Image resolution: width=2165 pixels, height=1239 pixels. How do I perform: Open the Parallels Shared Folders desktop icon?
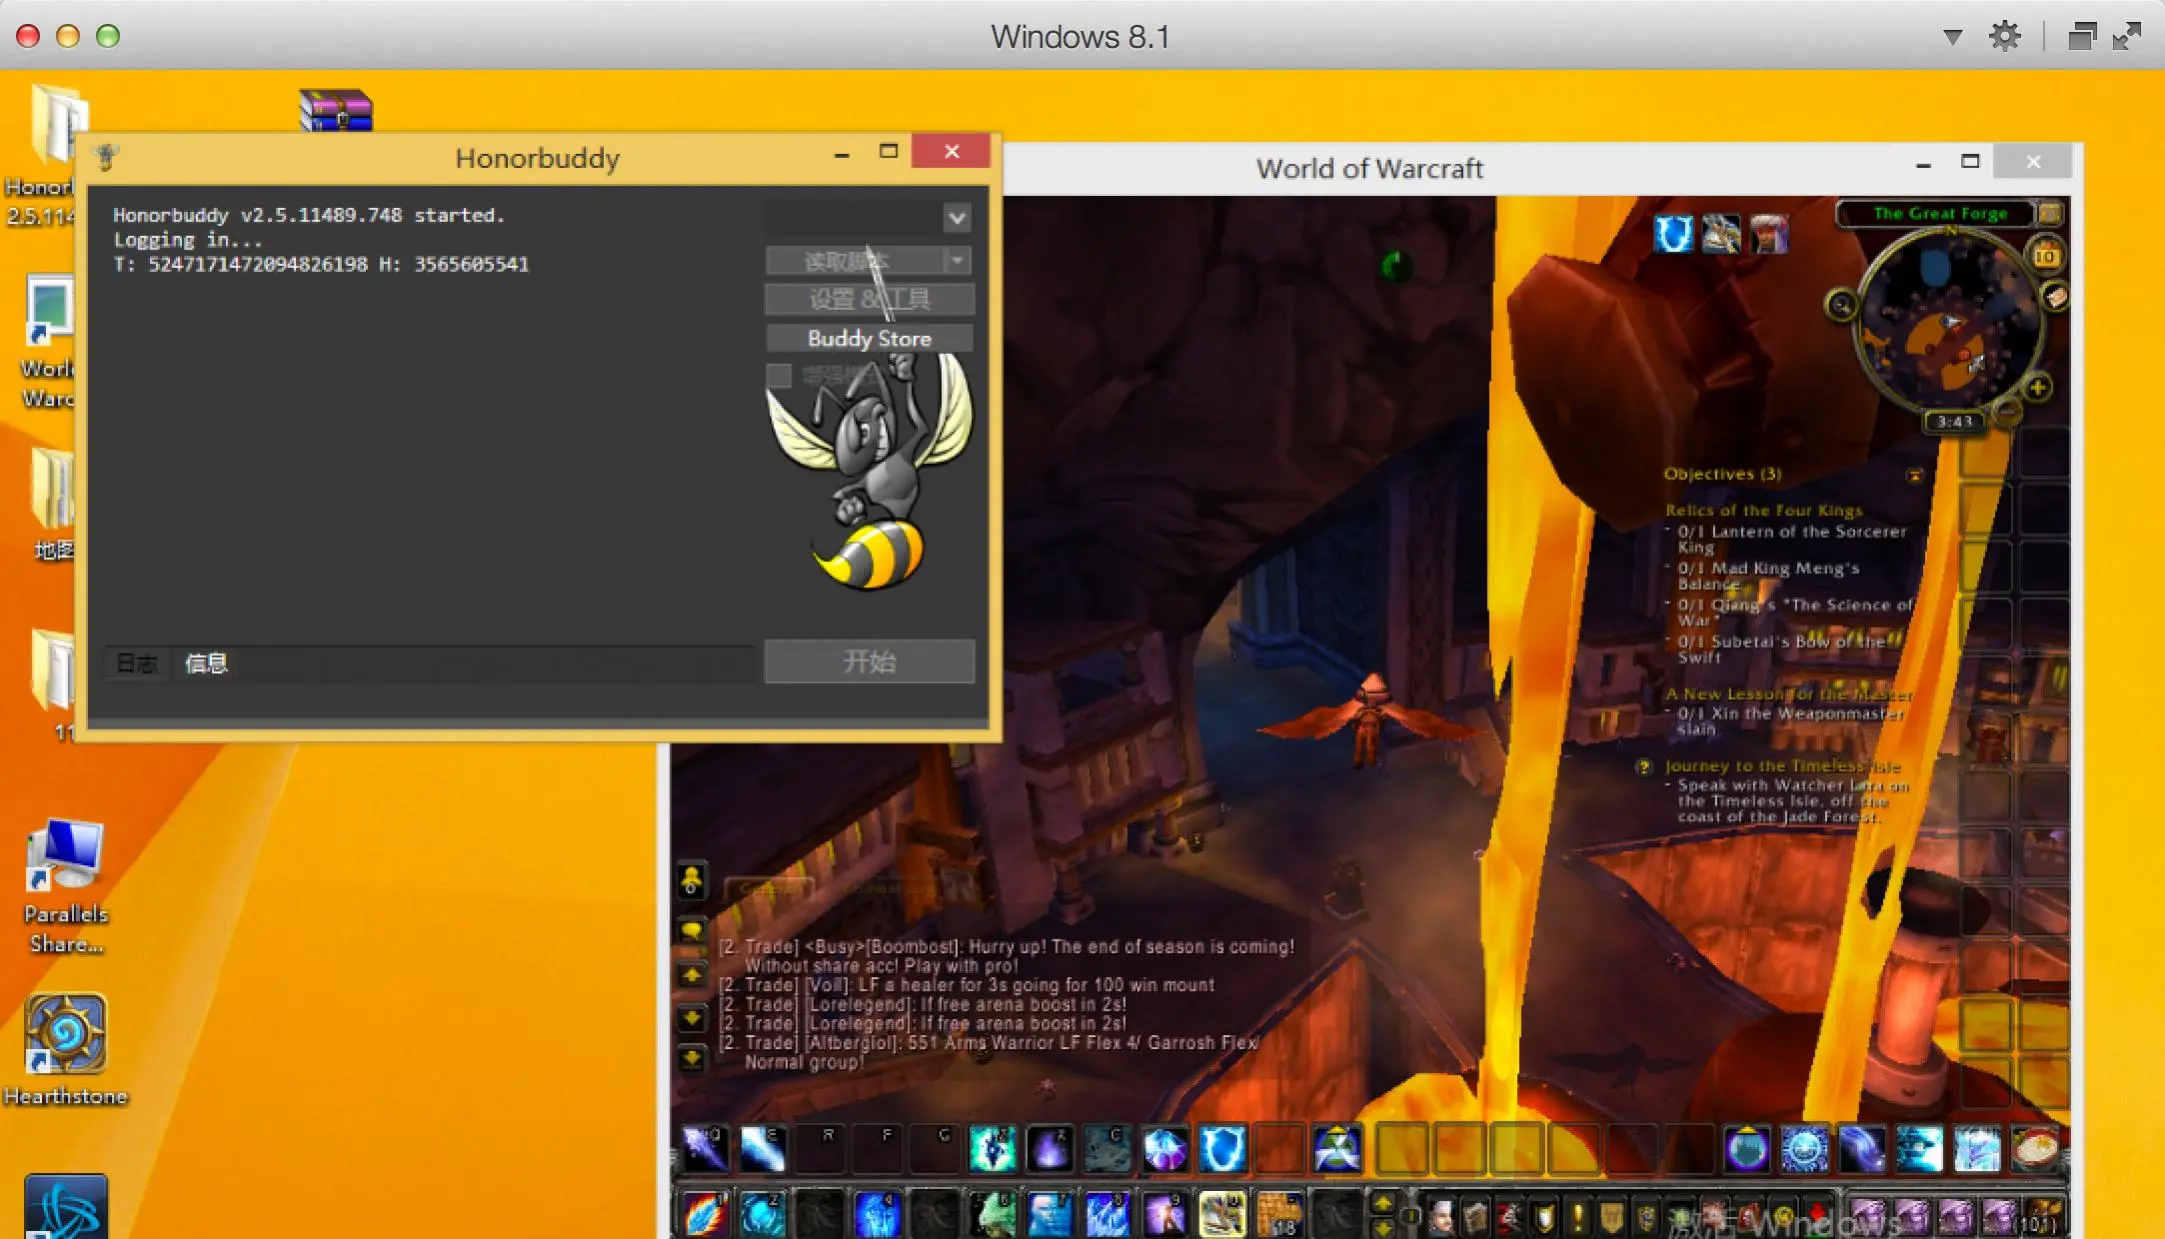(65, 886)
